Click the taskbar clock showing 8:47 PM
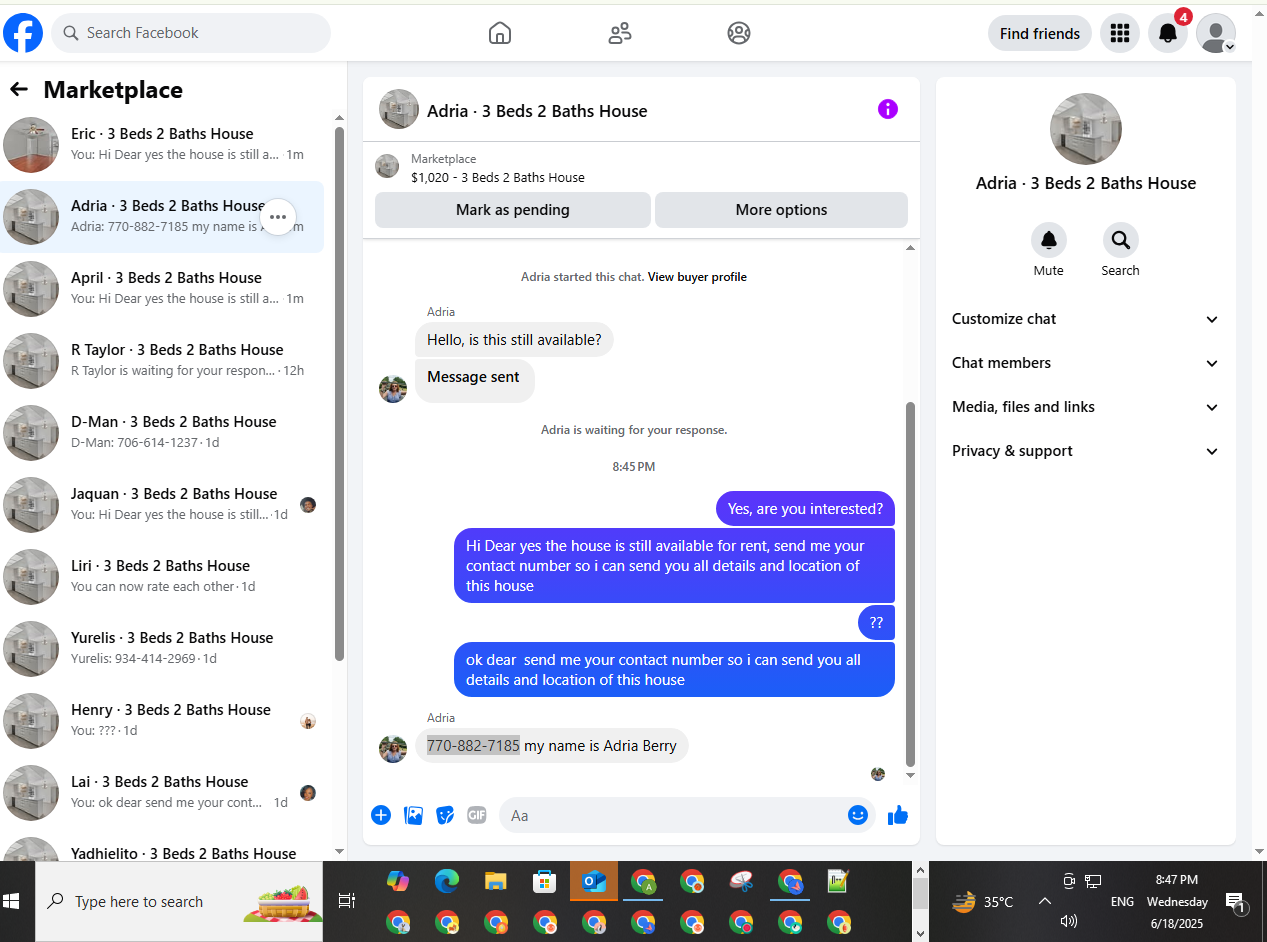Screen dimensions: 1267x942 click(1177, 901)
